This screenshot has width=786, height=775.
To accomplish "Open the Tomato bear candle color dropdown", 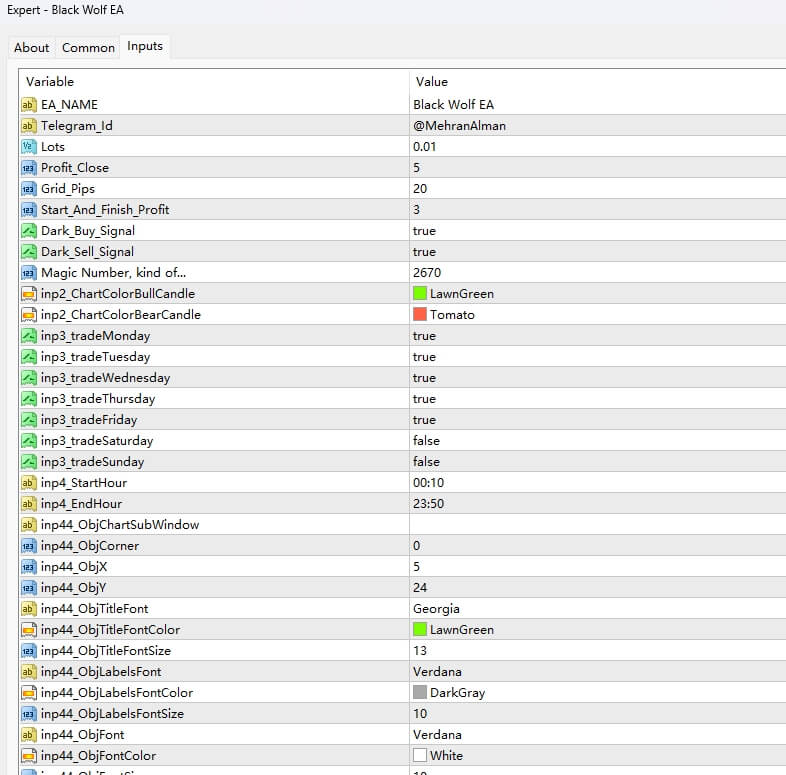I will click(452, 315).
